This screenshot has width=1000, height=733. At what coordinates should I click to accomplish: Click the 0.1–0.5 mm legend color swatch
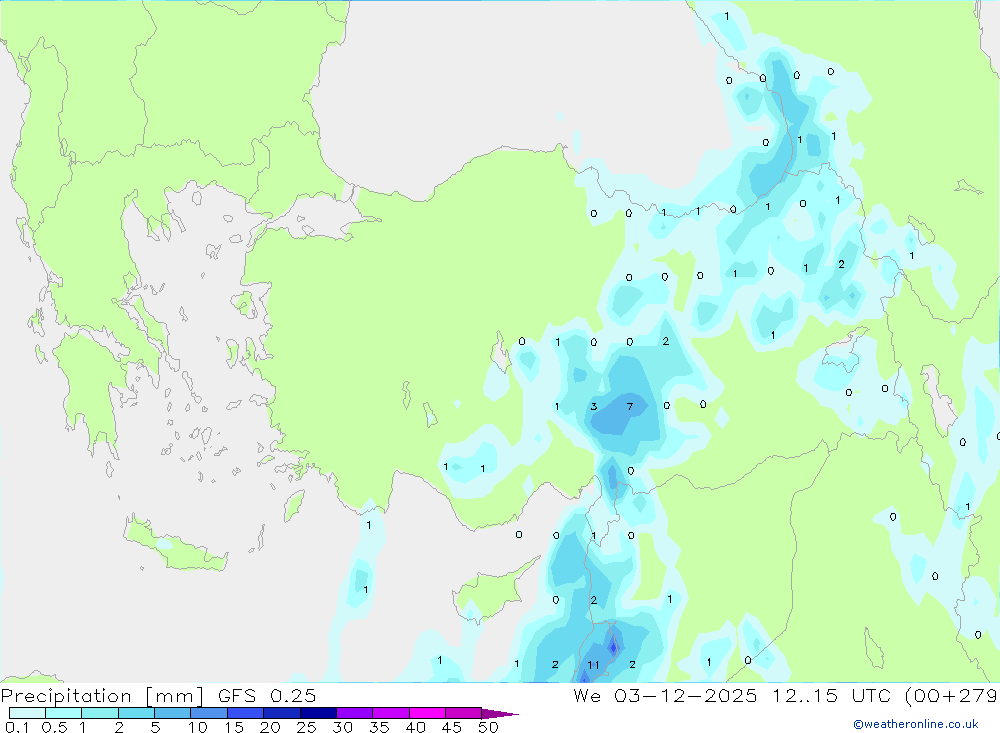(27, 713)
